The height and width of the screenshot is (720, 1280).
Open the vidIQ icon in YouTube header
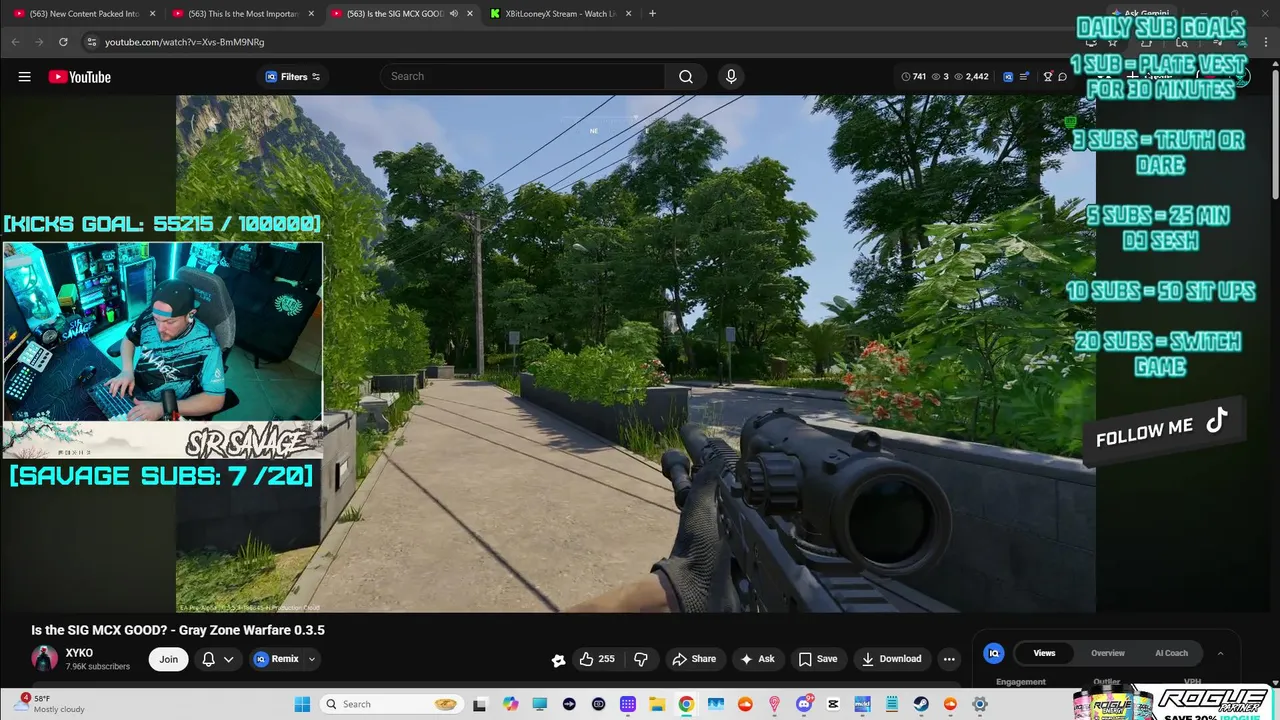1008,77
